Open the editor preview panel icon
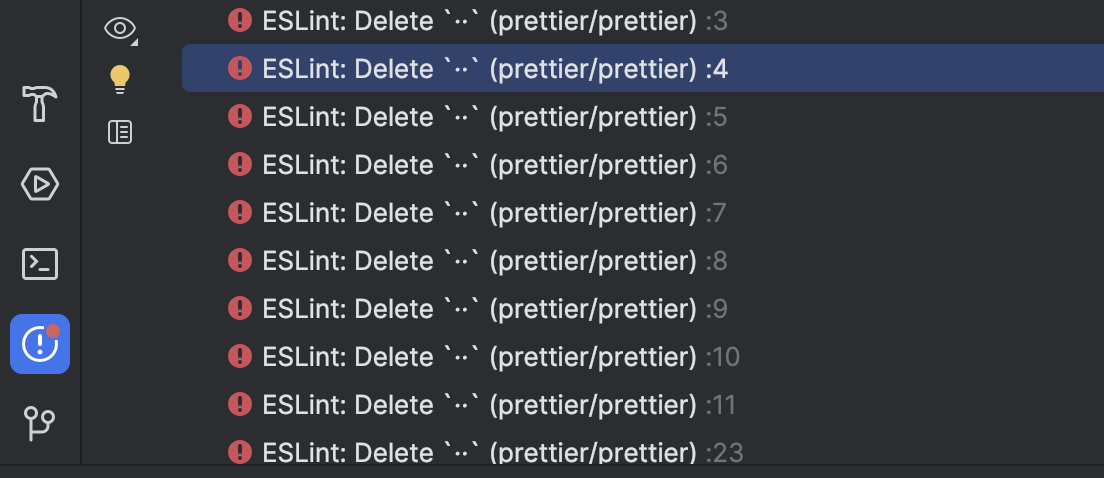The height and width of the screenshot is (478, 1104). [120, 132]
